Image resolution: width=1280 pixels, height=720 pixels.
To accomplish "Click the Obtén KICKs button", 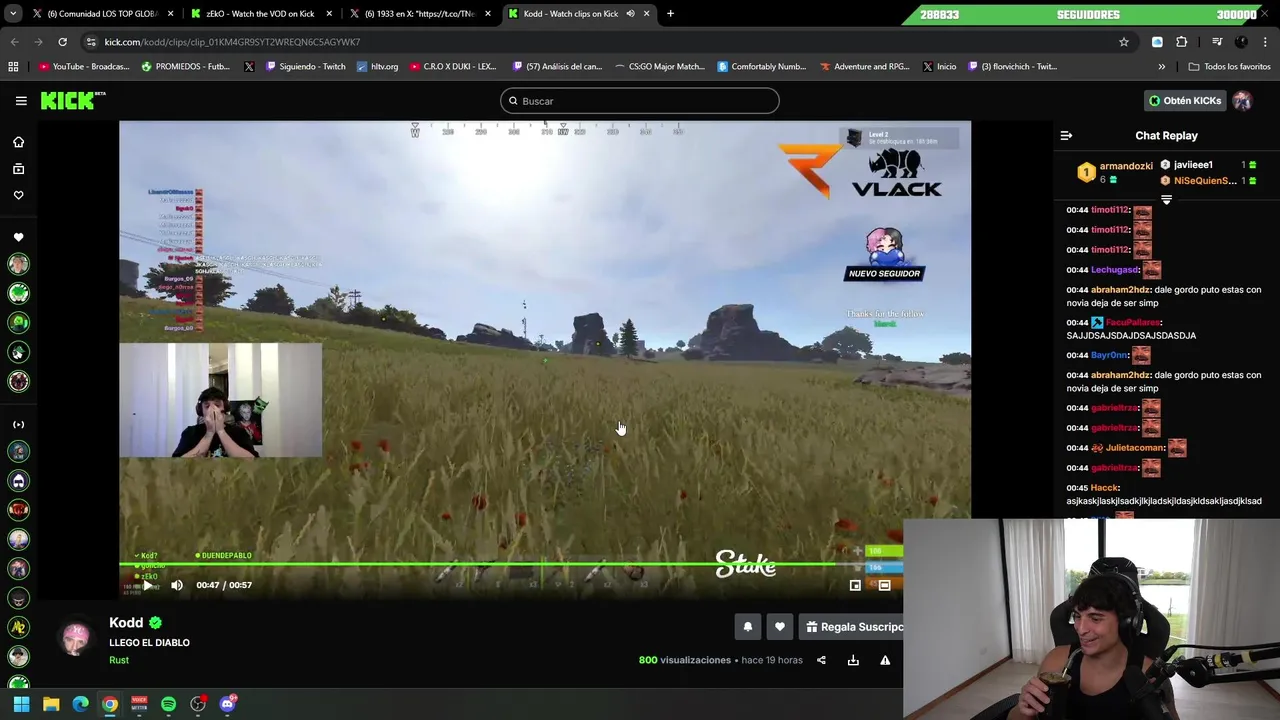I will pos(1185,101).
